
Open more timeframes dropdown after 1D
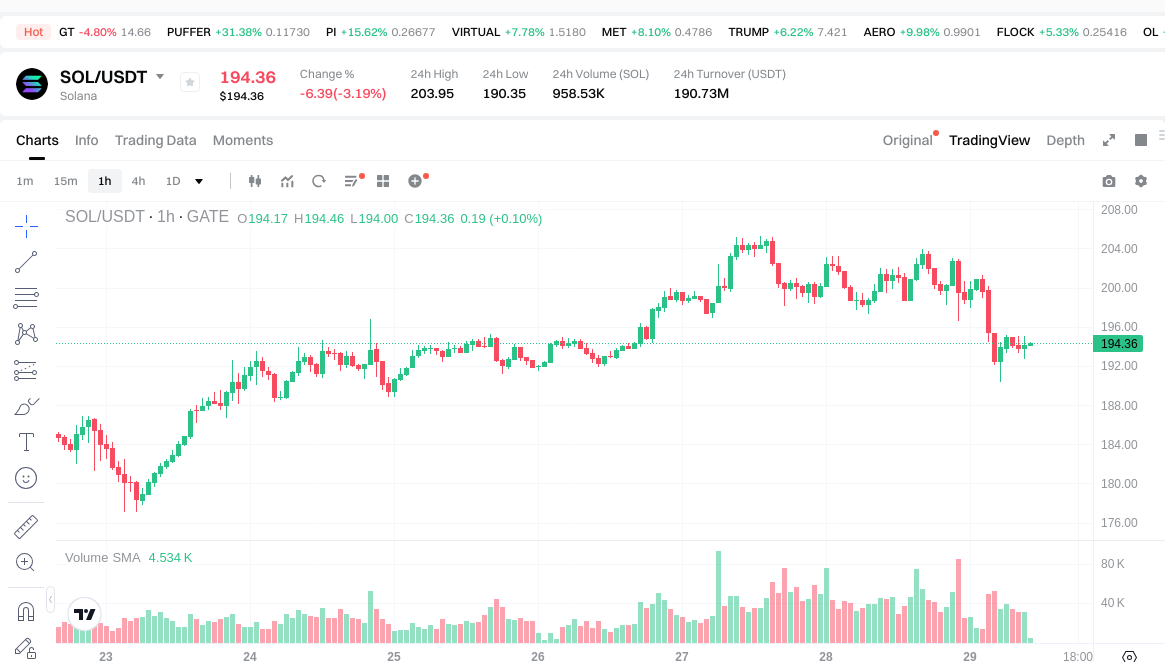point(199,181)
